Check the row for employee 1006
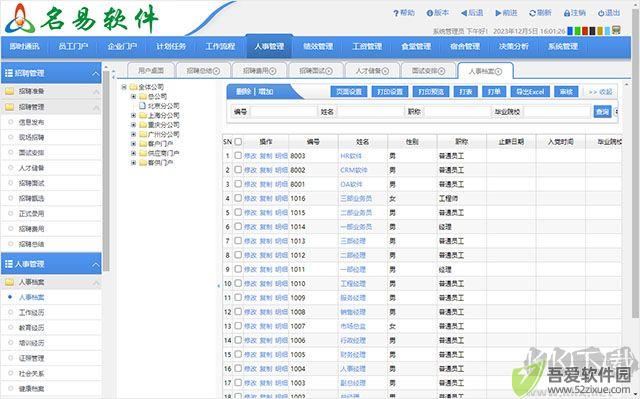Viewport: 640px width, 399px height. click(x=238, y=340)
